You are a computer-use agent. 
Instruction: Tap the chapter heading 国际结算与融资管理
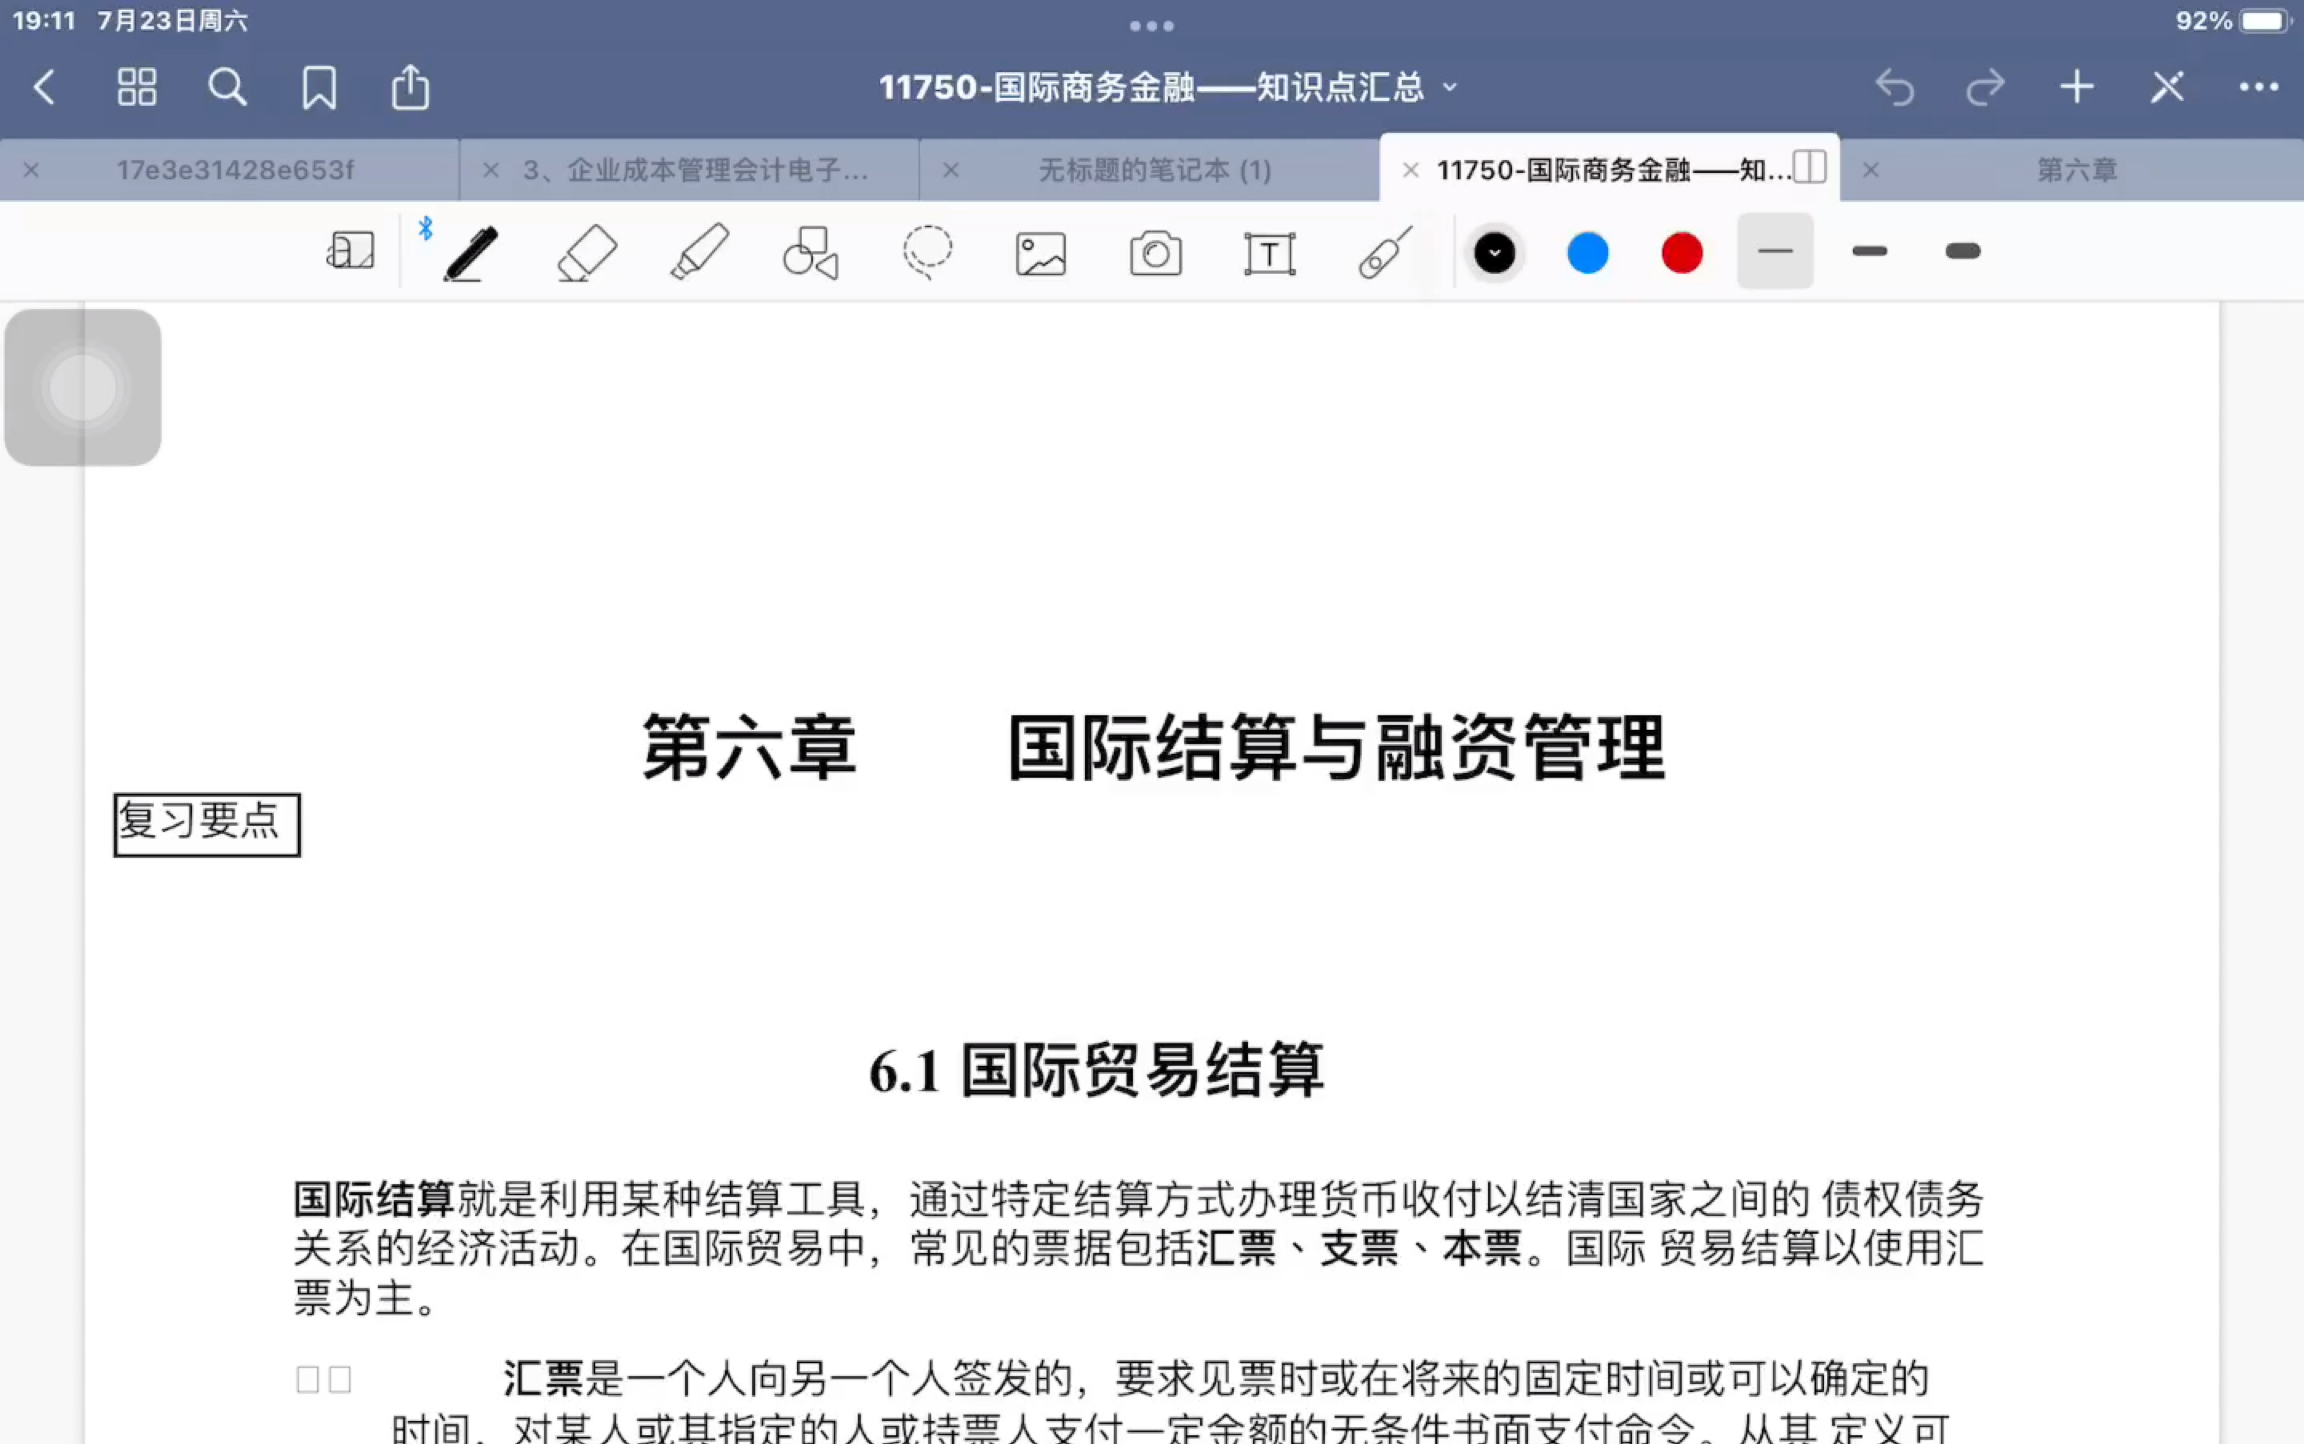(x=1335, y=747)
